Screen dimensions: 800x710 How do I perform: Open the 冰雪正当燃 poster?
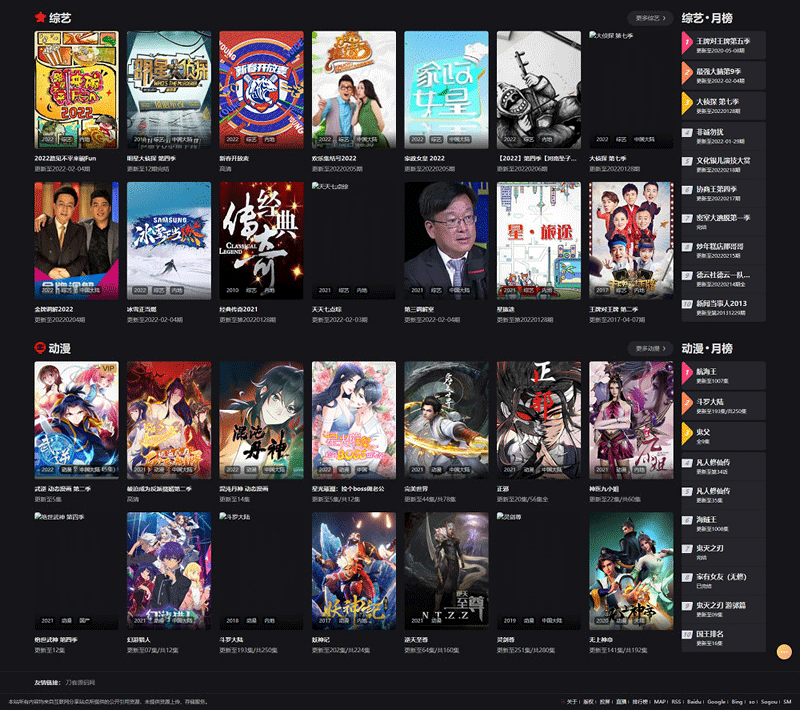(169, 241)
